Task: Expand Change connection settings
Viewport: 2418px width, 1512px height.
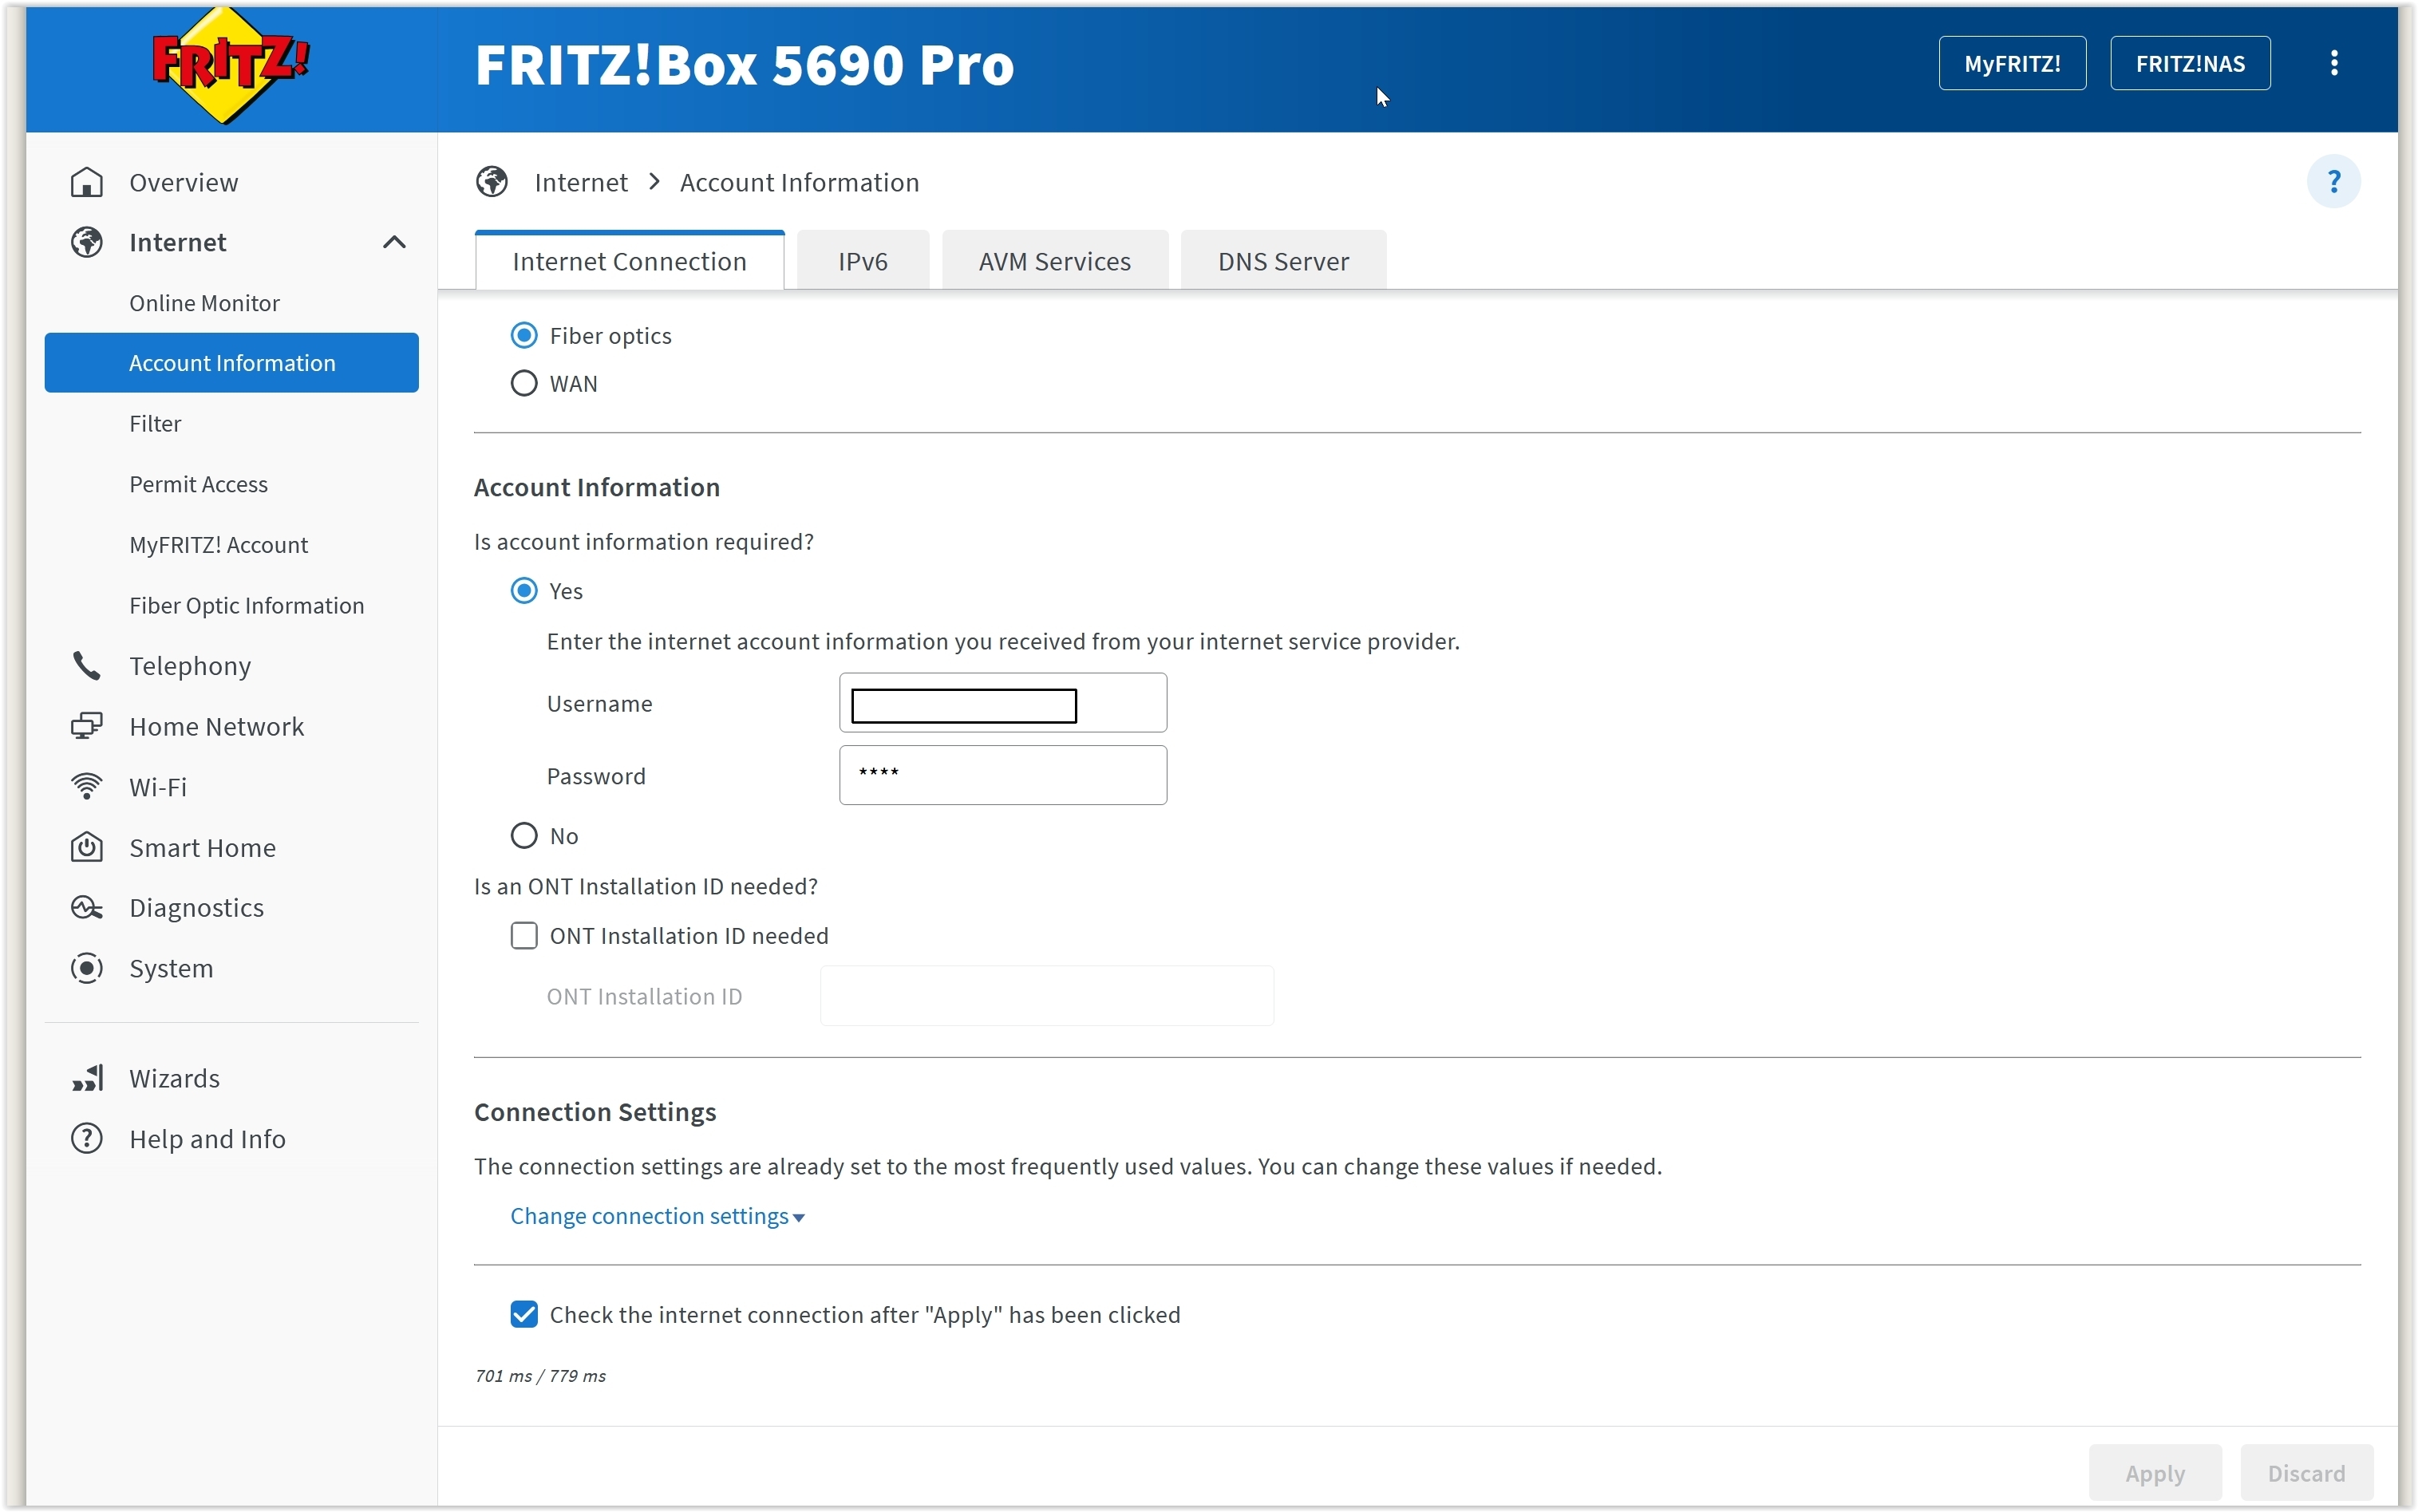Action: 657,1216
